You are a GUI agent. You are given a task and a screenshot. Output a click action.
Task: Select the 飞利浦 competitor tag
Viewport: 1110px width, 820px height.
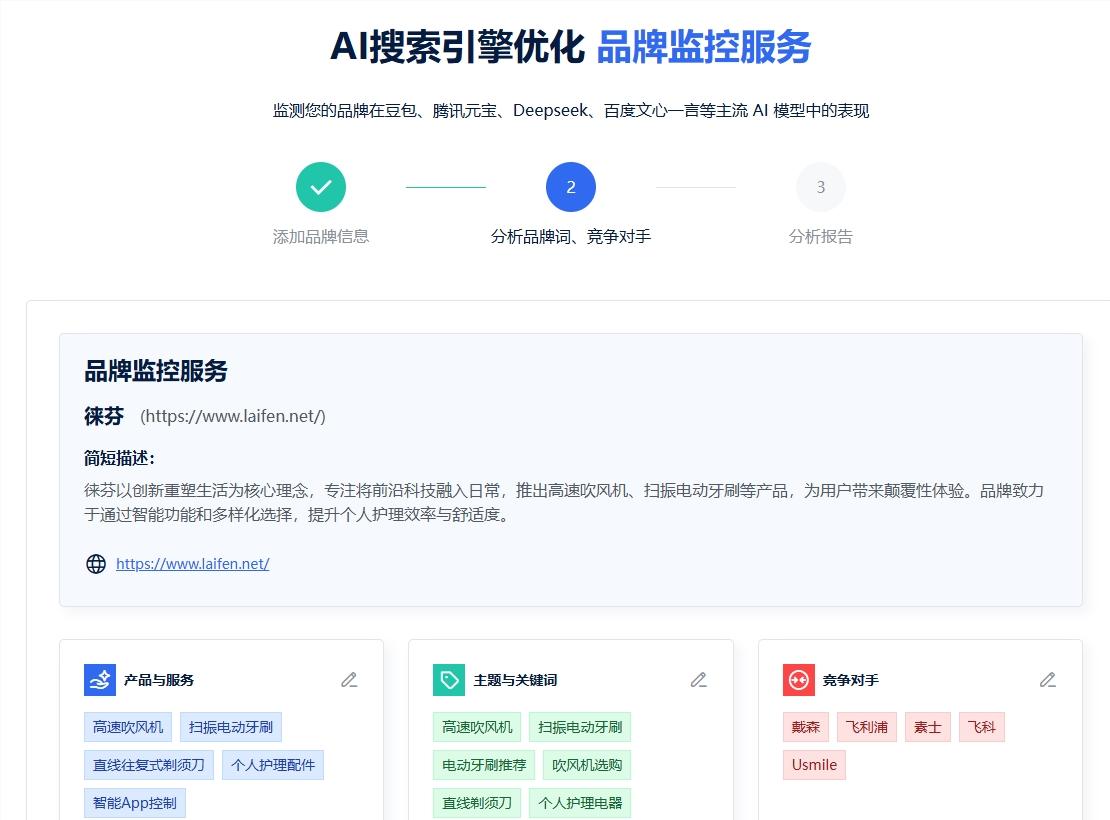[x=866, y=727]
